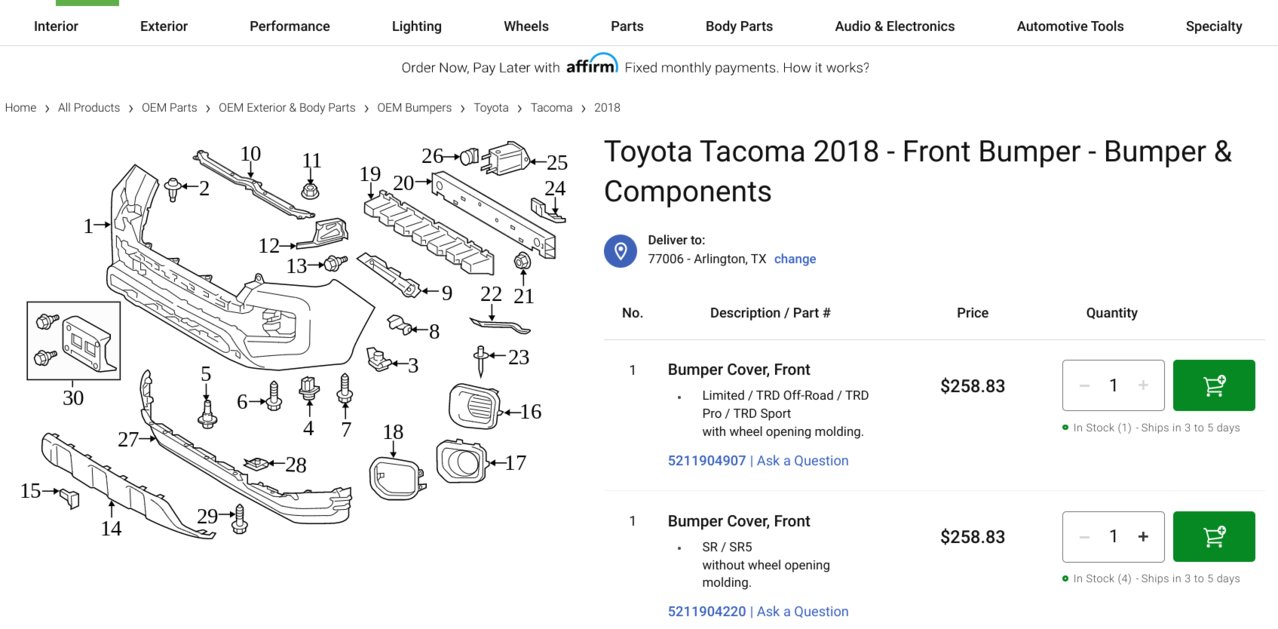Increase quantity for SR/SR5 bumper cover
1278x629 pixels.
tap(1143, 537)
